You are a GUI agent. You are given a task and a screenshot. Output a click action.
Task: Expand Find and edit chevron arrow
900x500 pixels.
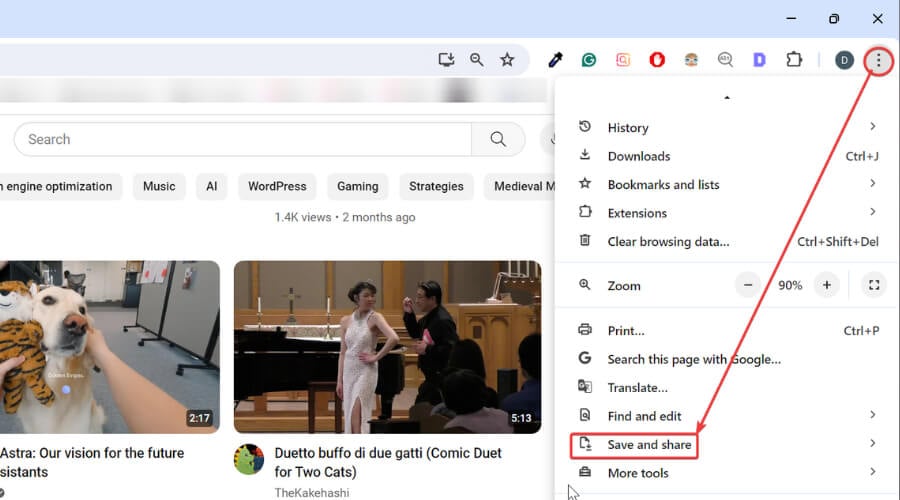pyautogui.click(x=872, y=414)
